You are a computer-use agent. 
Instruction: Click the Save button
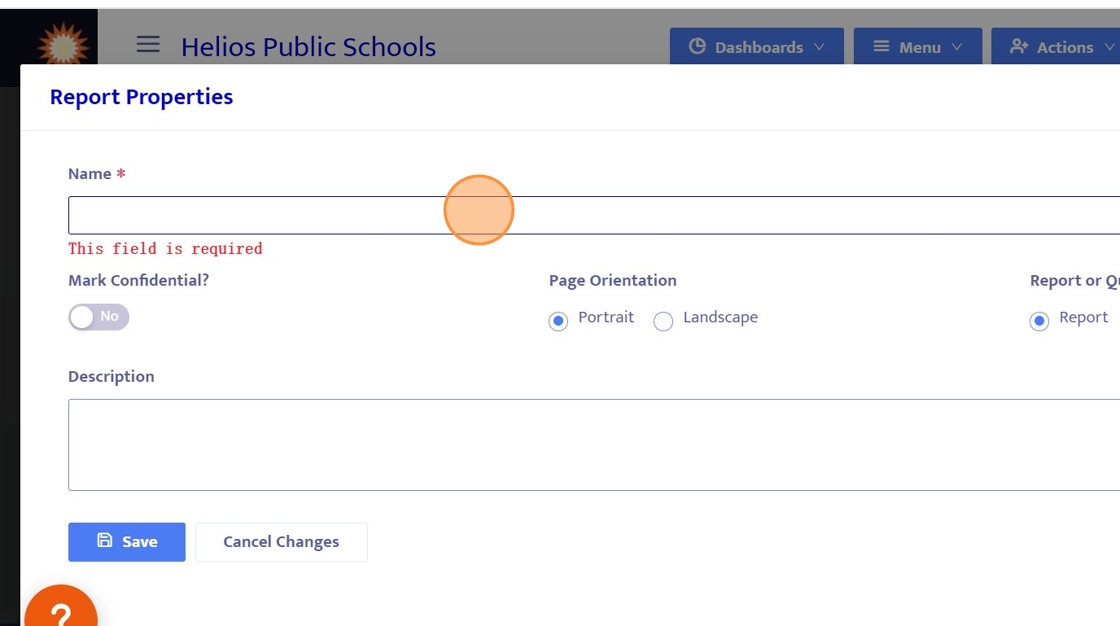[x=127, y=542]
